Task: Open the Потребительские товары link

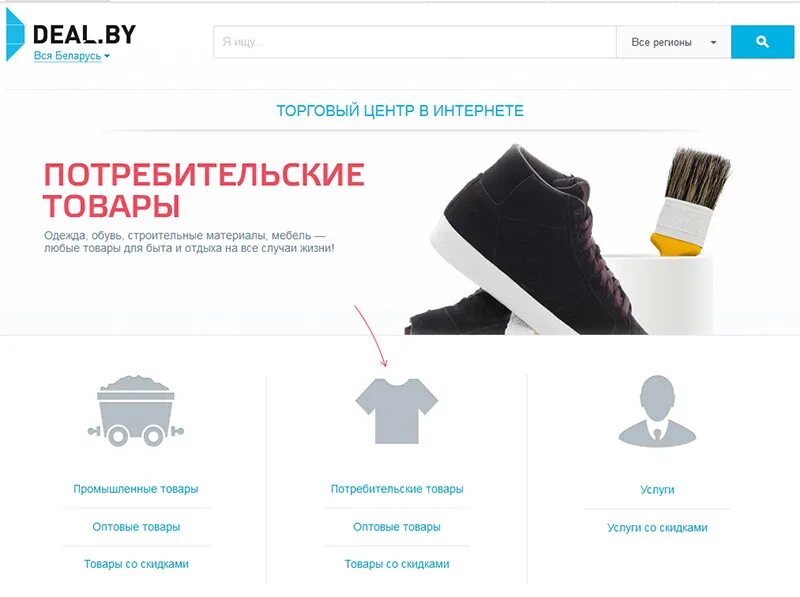Action: 397,489
